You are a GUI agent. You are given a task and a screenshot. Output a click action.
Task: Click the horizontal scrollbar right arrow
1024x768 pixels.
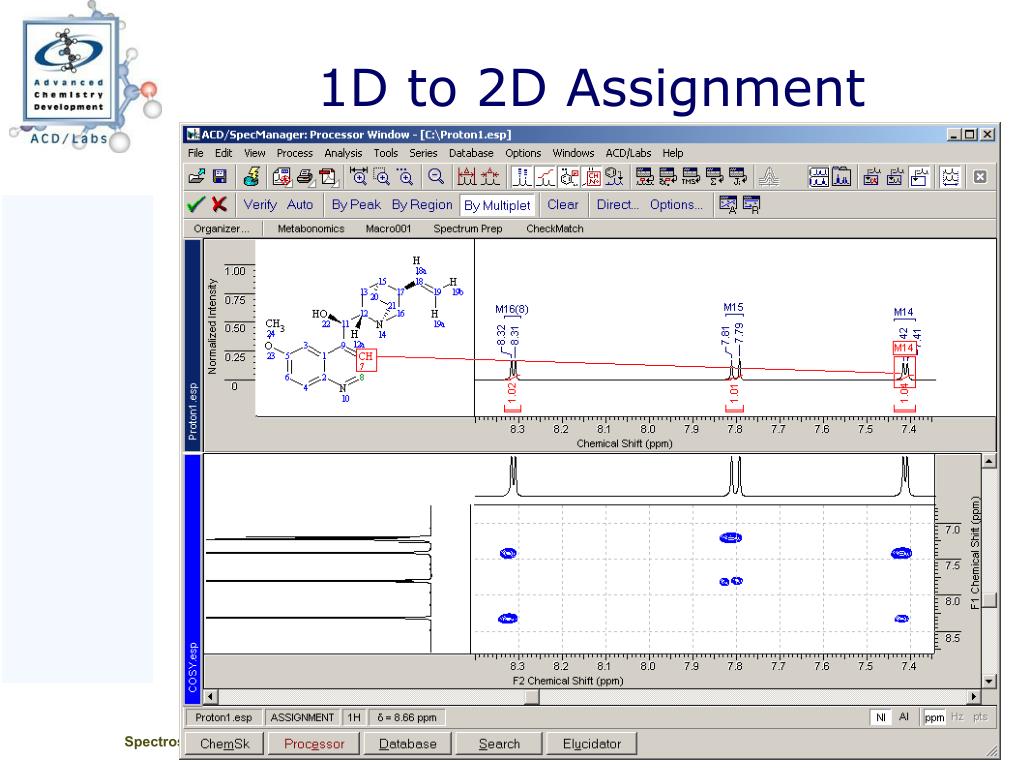(974, 697)
